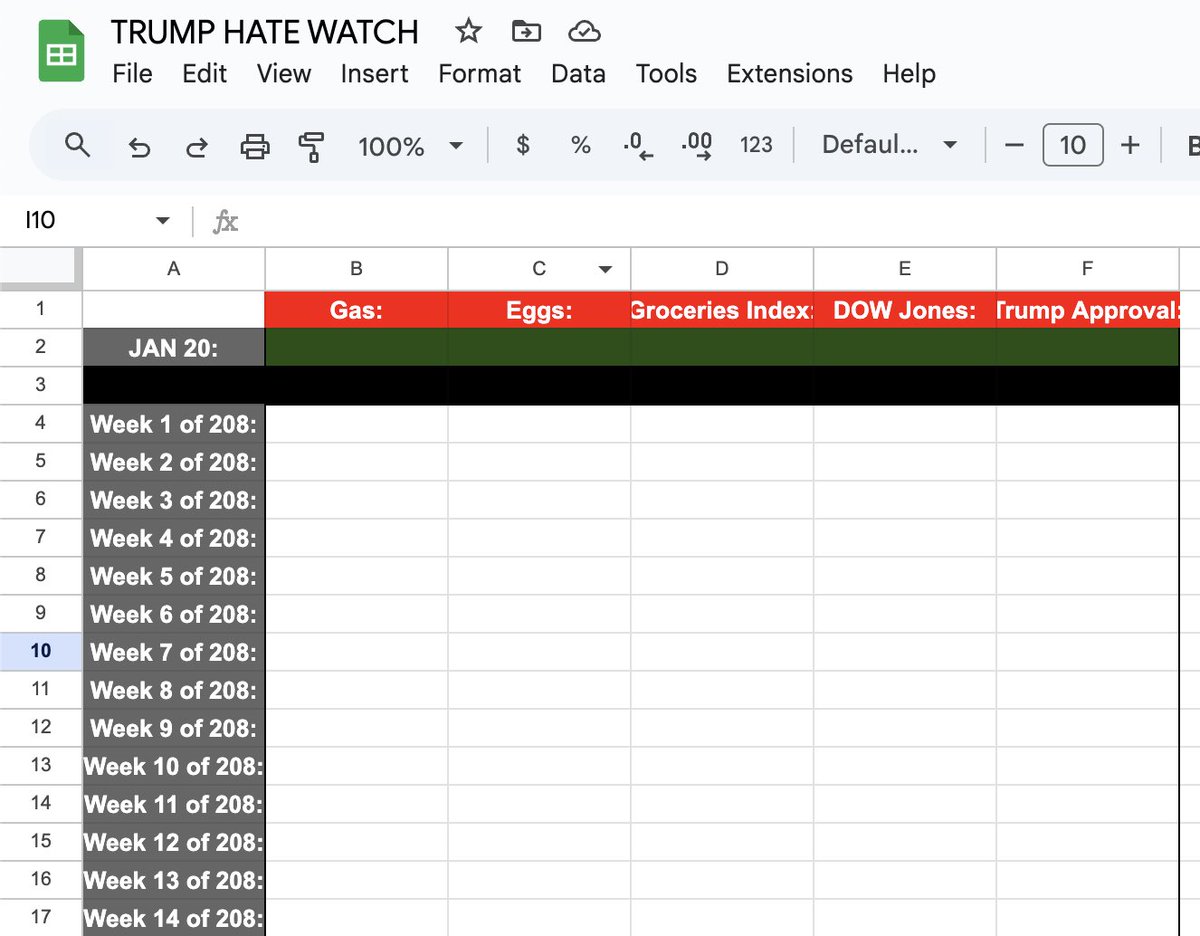Viewport: 1200px width, 936px height.
Task: Click the red Gas: header cell
Action: 356,309
